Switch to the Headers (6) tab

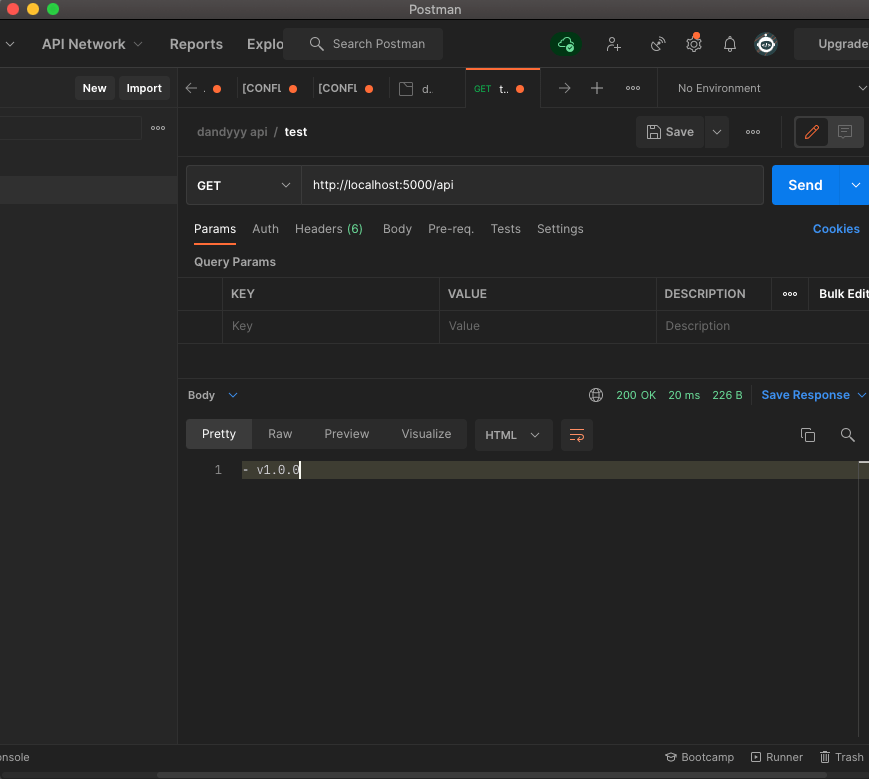pos(329,229)
